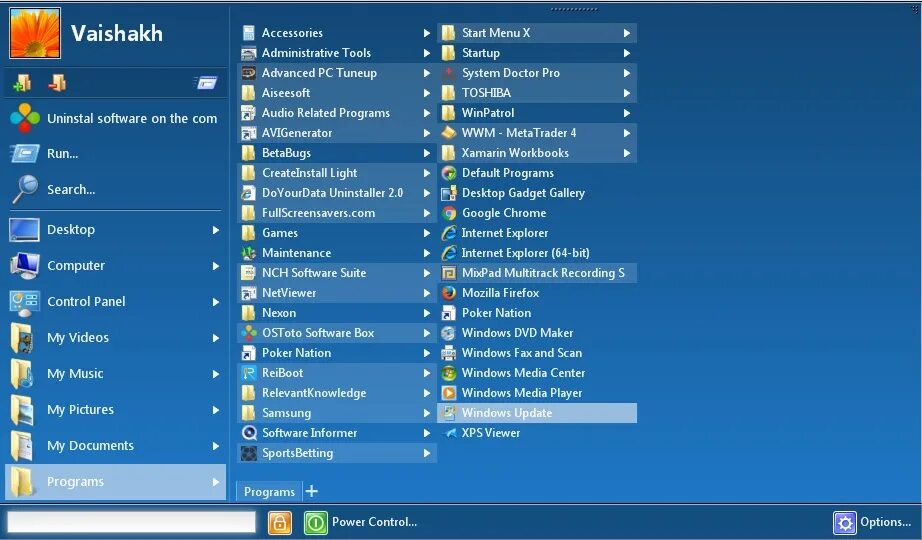Click the Computer monitor icon
The height and width of the screenshot is (540, 922).
pos(25,266)
